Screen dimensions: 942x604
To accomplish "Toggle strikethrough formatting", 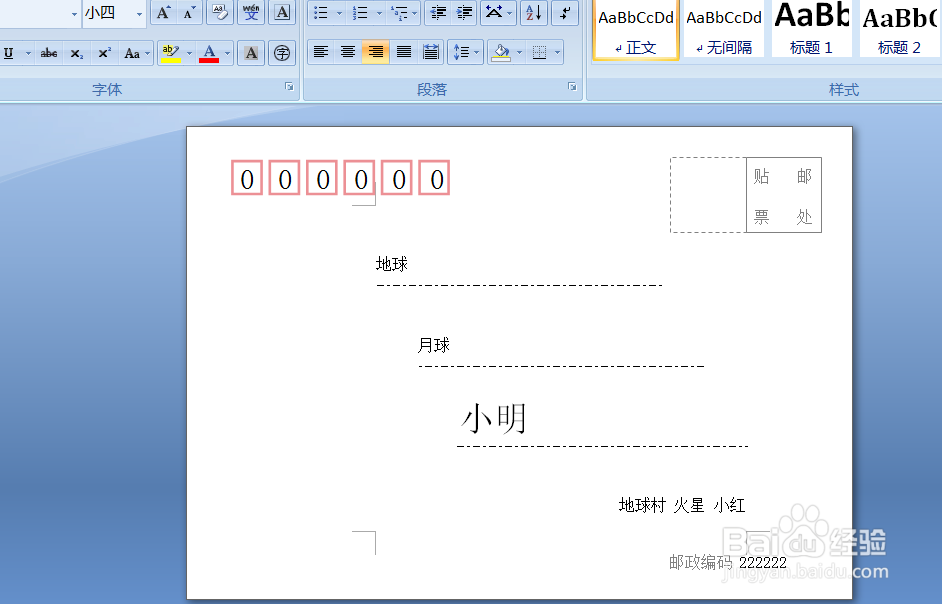I will tap(49, 52).
